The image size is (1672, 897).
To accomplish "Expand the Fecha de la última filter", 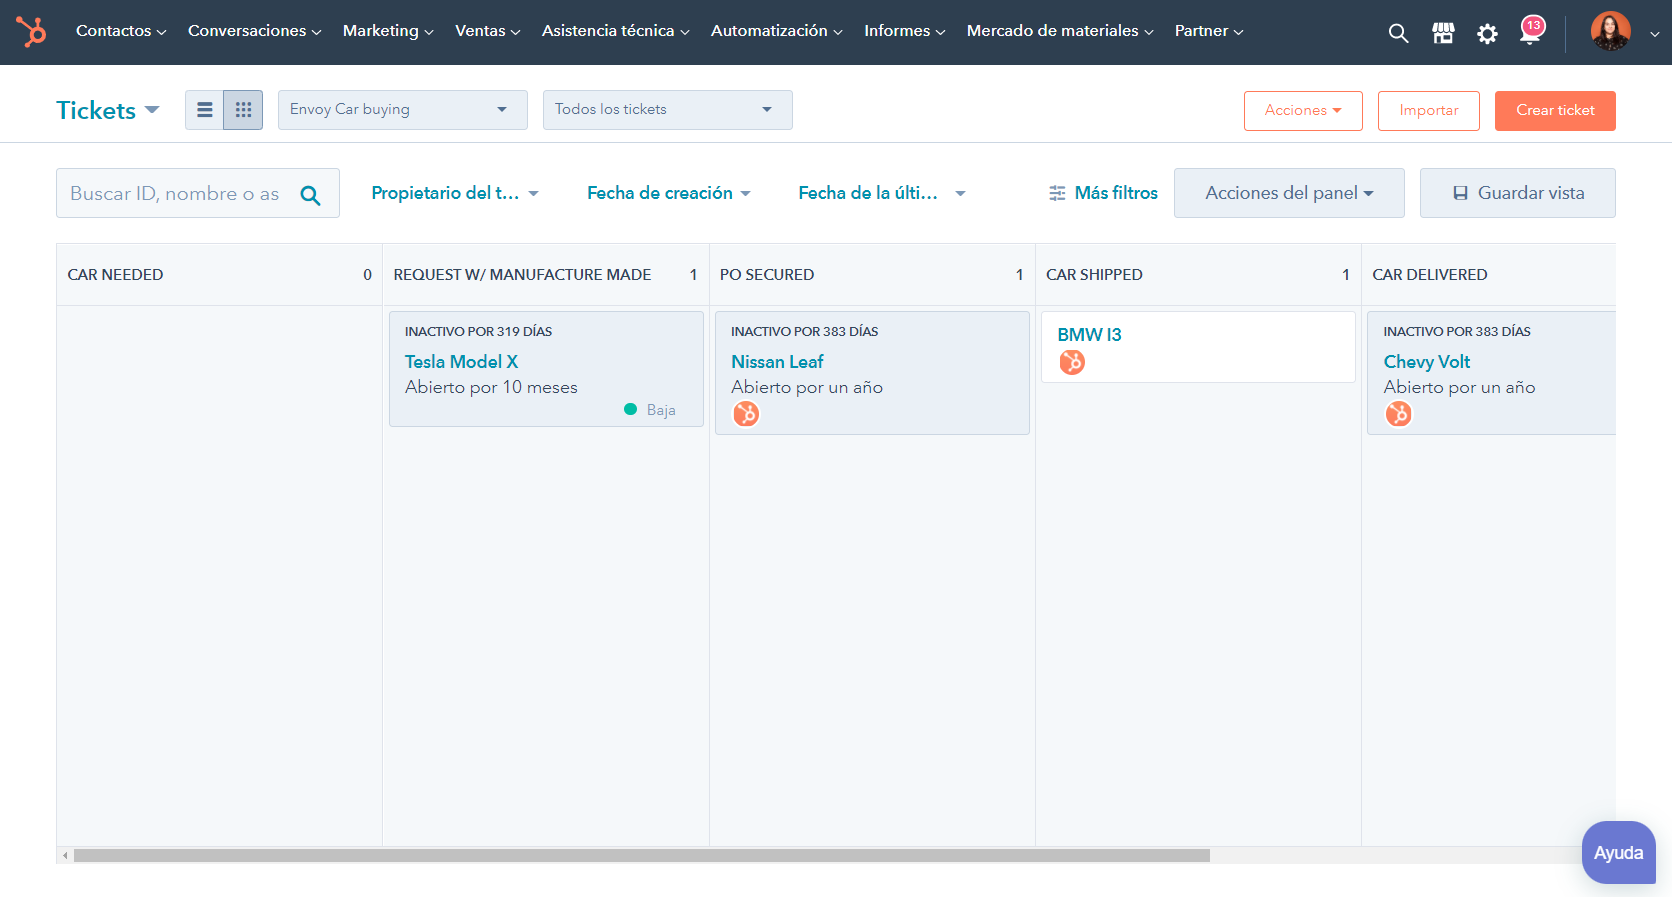I will pos(881,193).
